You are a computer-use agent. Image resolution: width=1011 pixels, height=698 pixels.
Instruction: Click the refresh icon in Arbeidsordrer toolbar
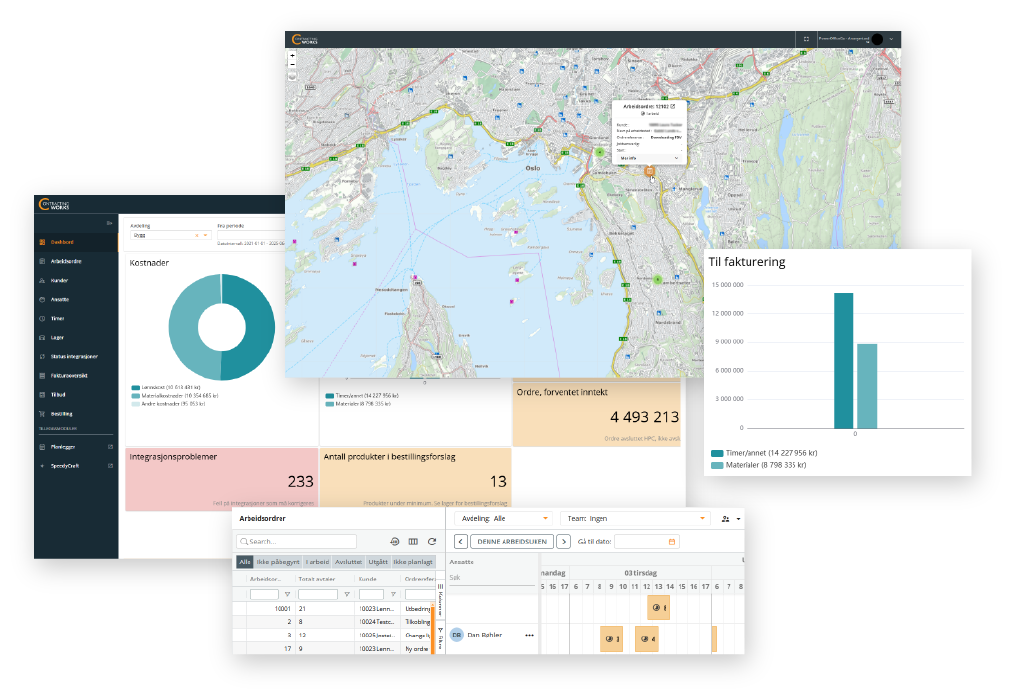tap(431, 541)
